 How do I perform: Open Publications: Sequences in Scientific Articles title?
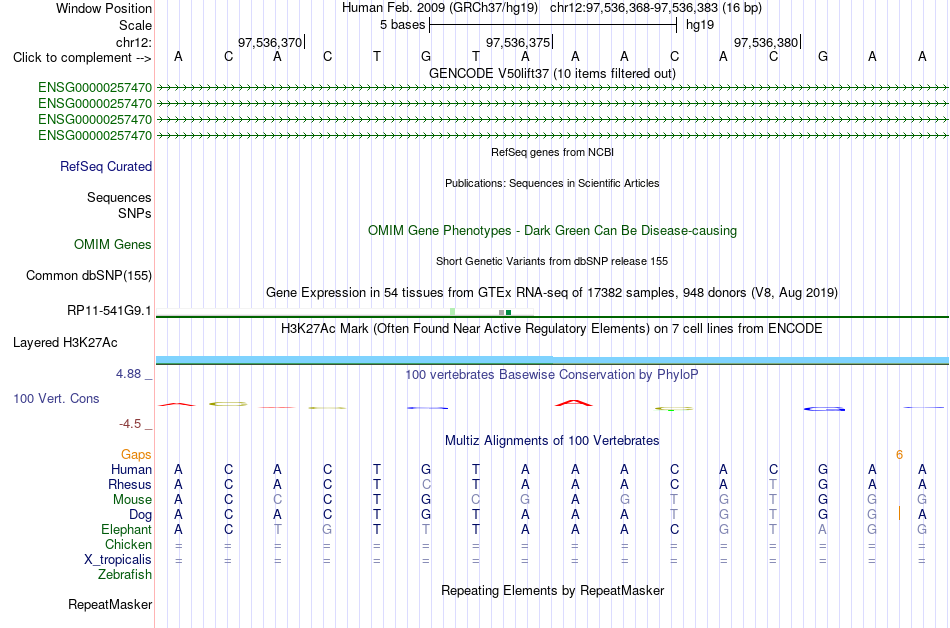pyautogui.click(x=552, y=183)
